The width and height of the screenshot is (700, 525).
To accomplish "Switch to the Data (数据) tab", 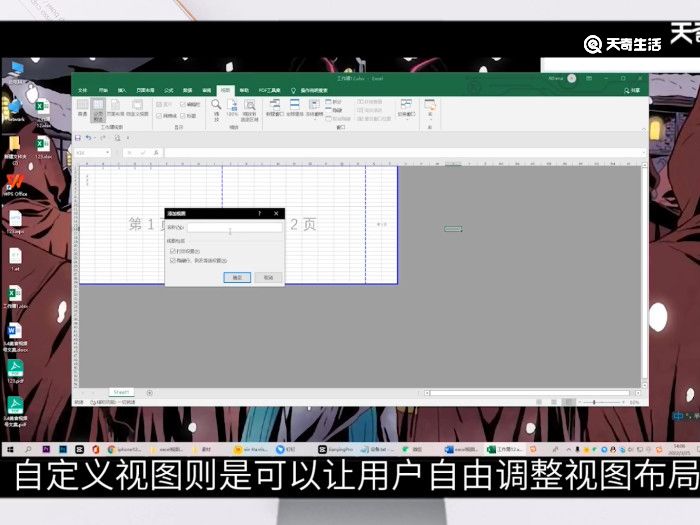I will 188,91.
